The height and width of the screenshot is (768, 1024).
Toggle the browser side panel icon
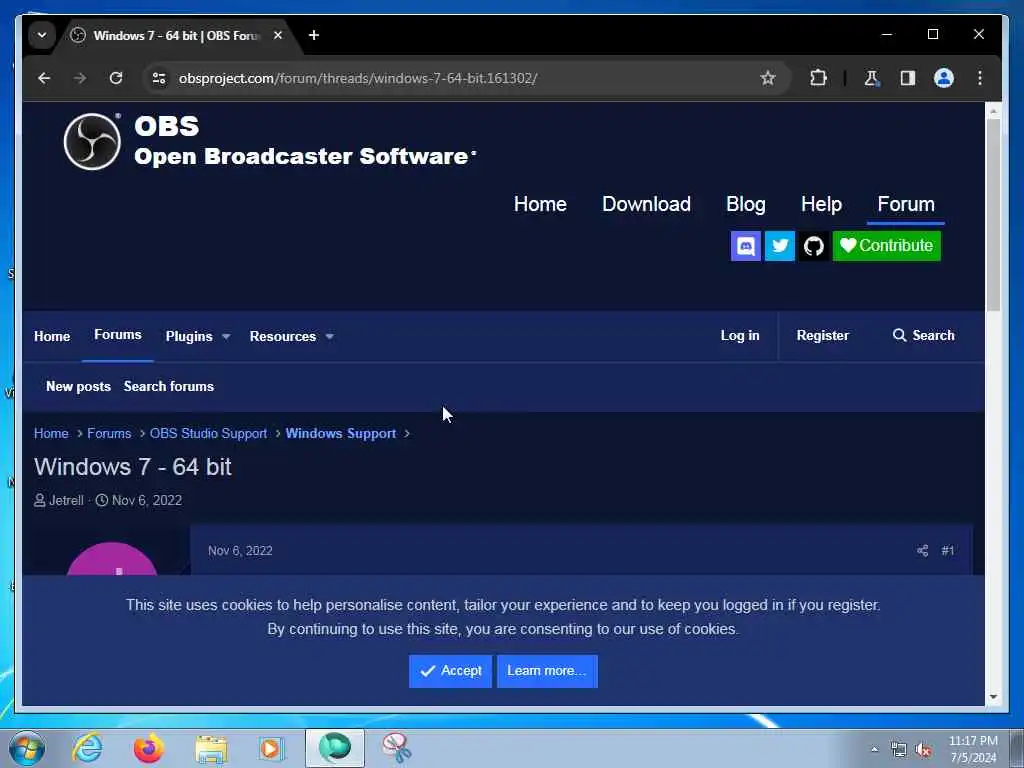pyautogui.click(x=908, y=78)
